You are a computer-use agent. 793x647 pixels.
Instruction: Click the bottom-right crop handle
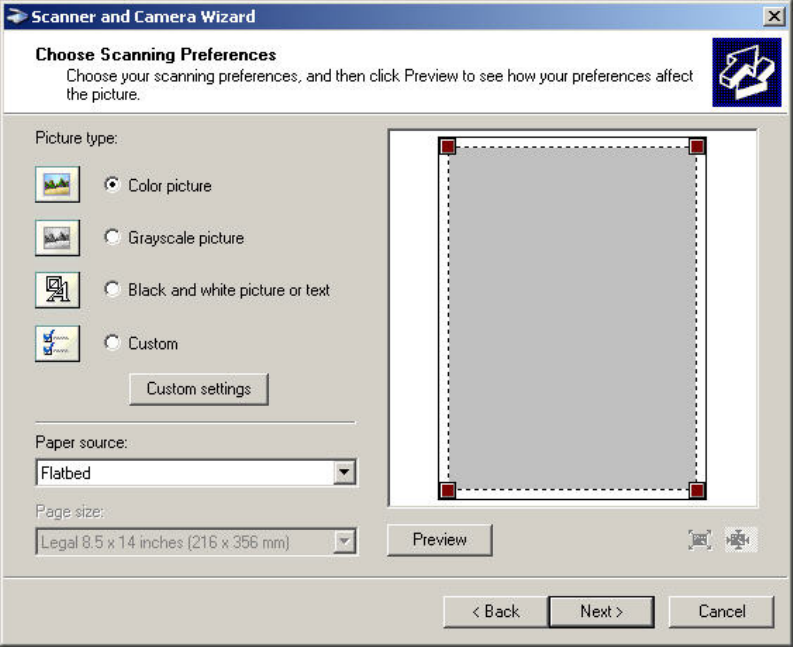[697, 490]
